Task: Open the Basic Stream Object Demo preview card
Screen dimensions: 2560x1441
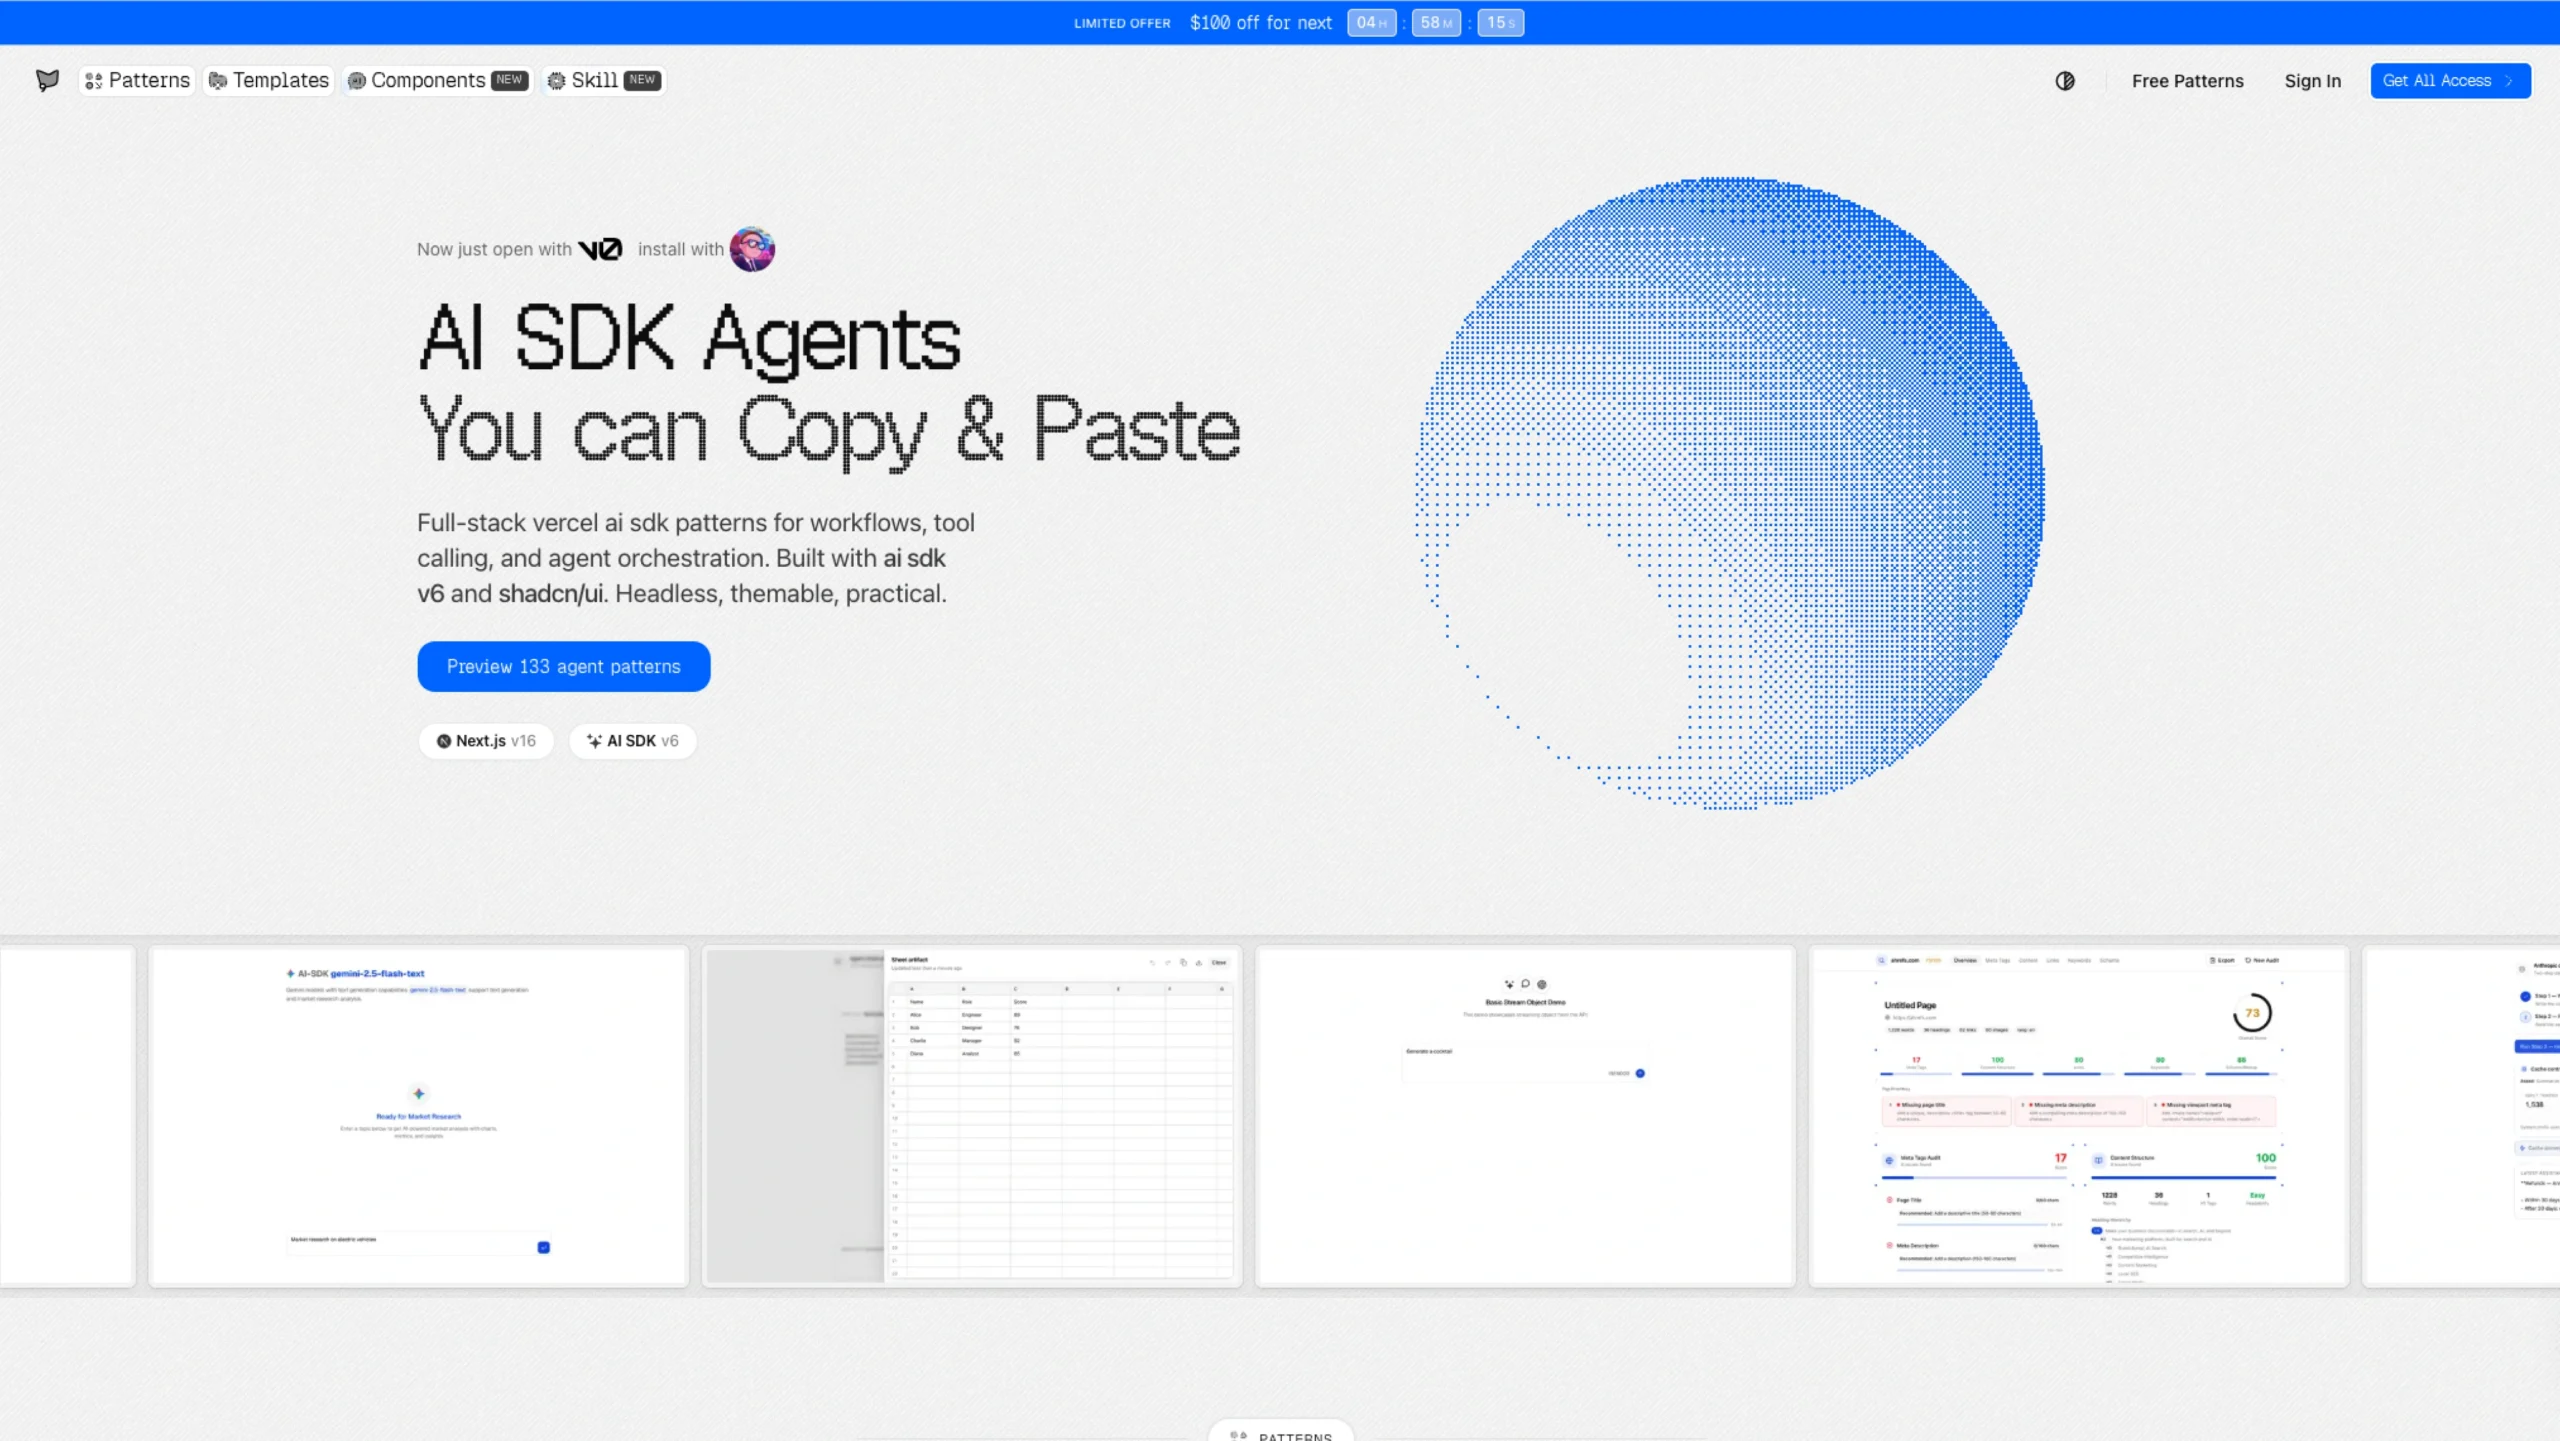Action: (1525, 1116)
